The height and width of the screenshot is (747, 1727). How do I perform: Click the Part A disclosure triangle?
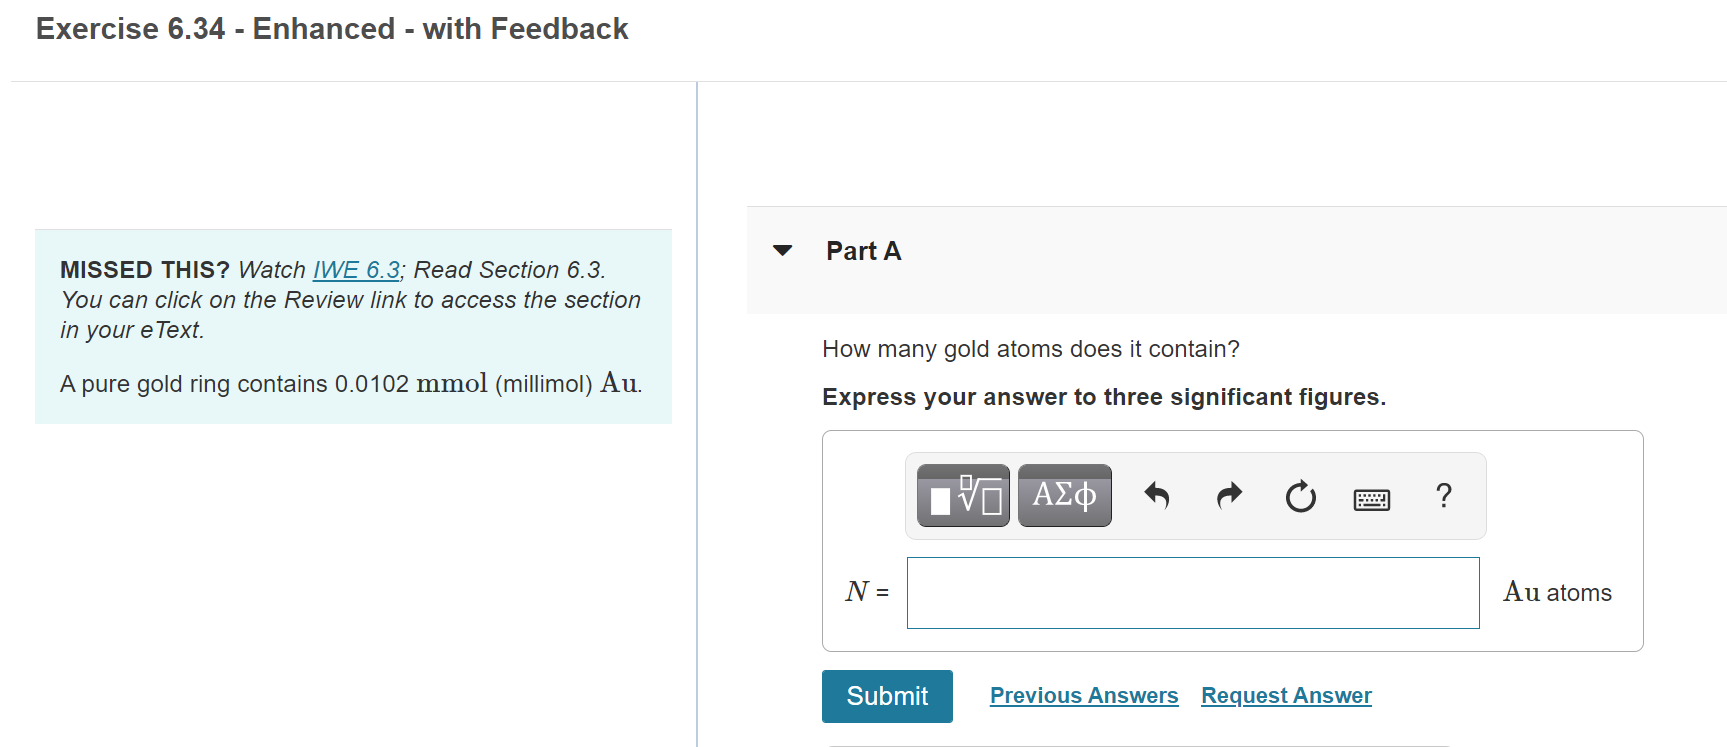[782, 251]
